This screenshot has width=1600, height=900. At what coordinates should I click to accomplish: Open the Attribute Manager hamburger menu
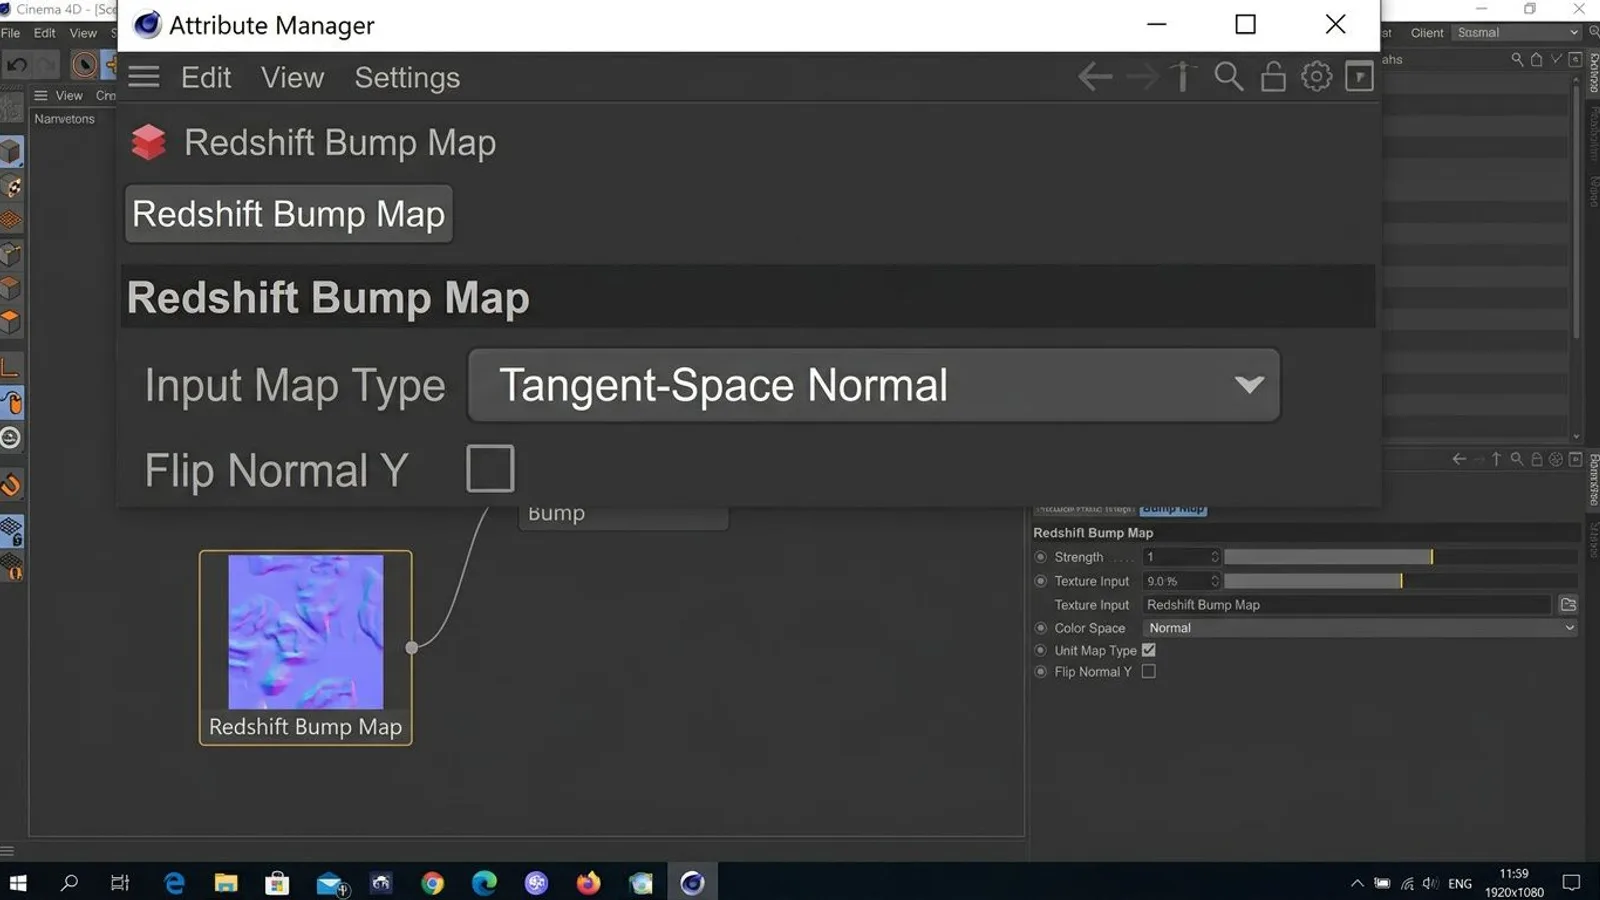[x=144, y=77]
